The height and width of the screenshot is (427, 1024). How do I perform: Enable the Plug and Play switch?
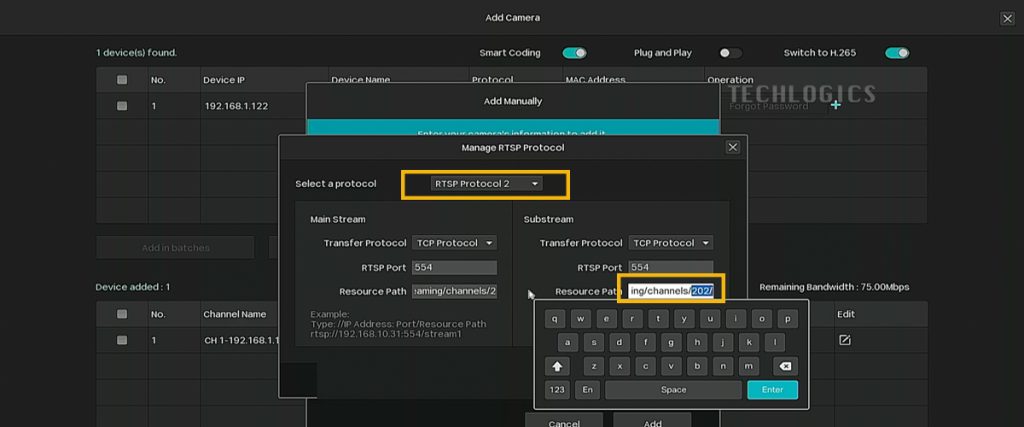click(x=730, y=53)
